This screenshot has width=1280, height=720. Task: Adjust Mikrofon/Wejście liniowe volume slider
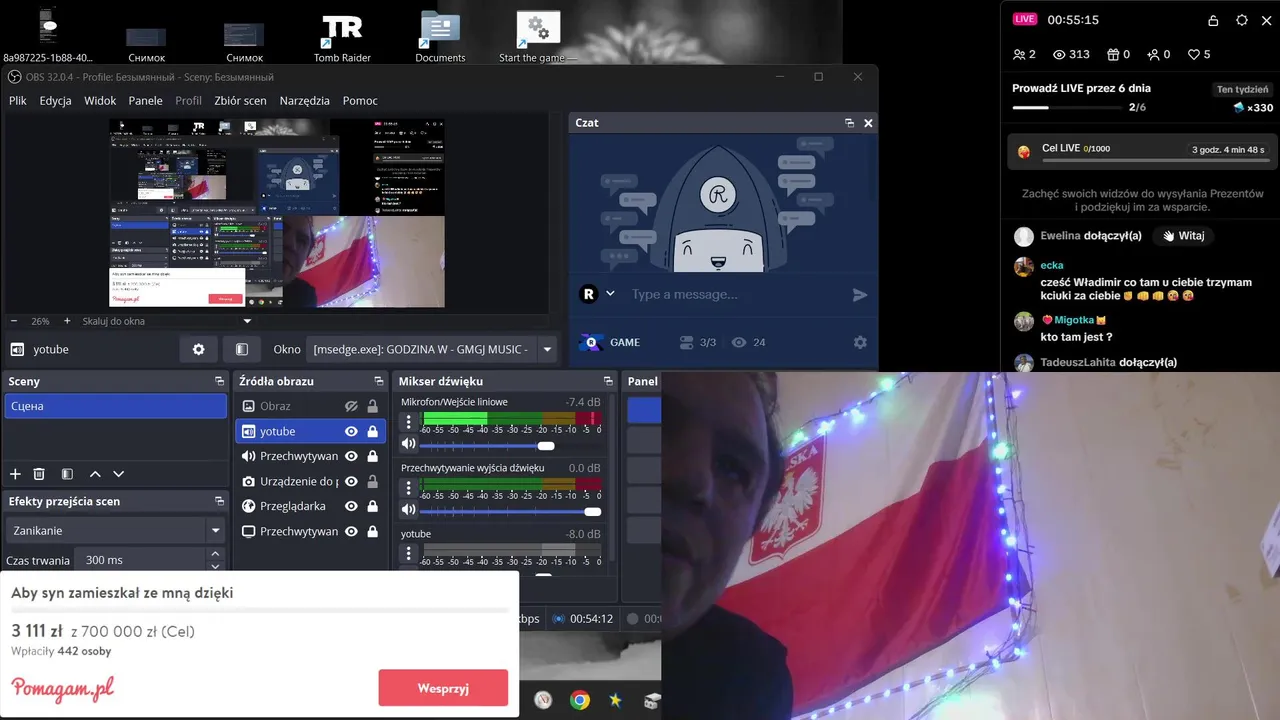click(x=510, y=445)
